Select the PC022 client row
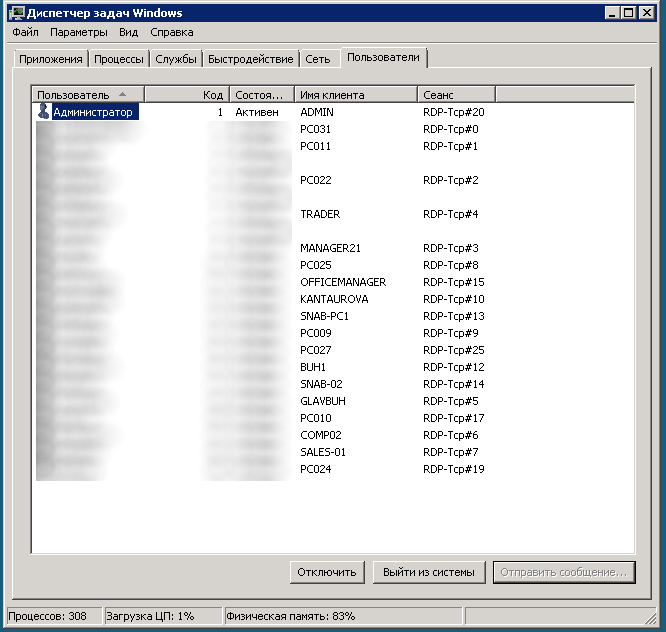This screenshot has width=666, height=632. pyautogui.click(x=316, y=180)
